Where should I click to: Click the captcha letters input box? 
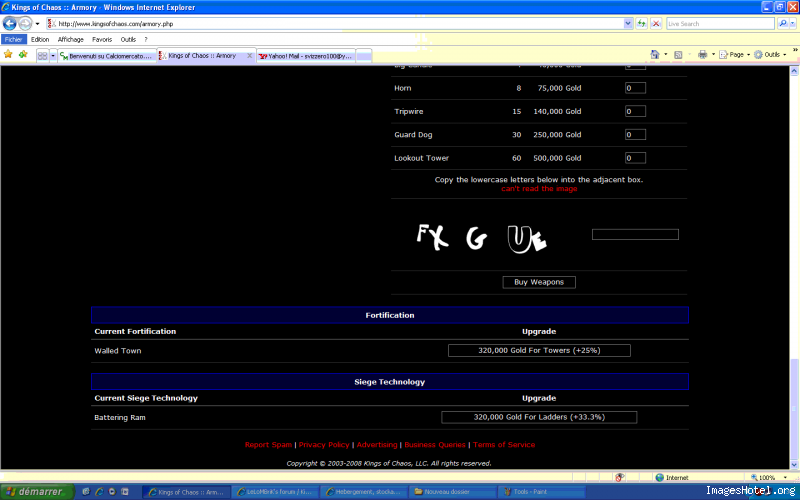pyautogui.click(x=635, y=234)
